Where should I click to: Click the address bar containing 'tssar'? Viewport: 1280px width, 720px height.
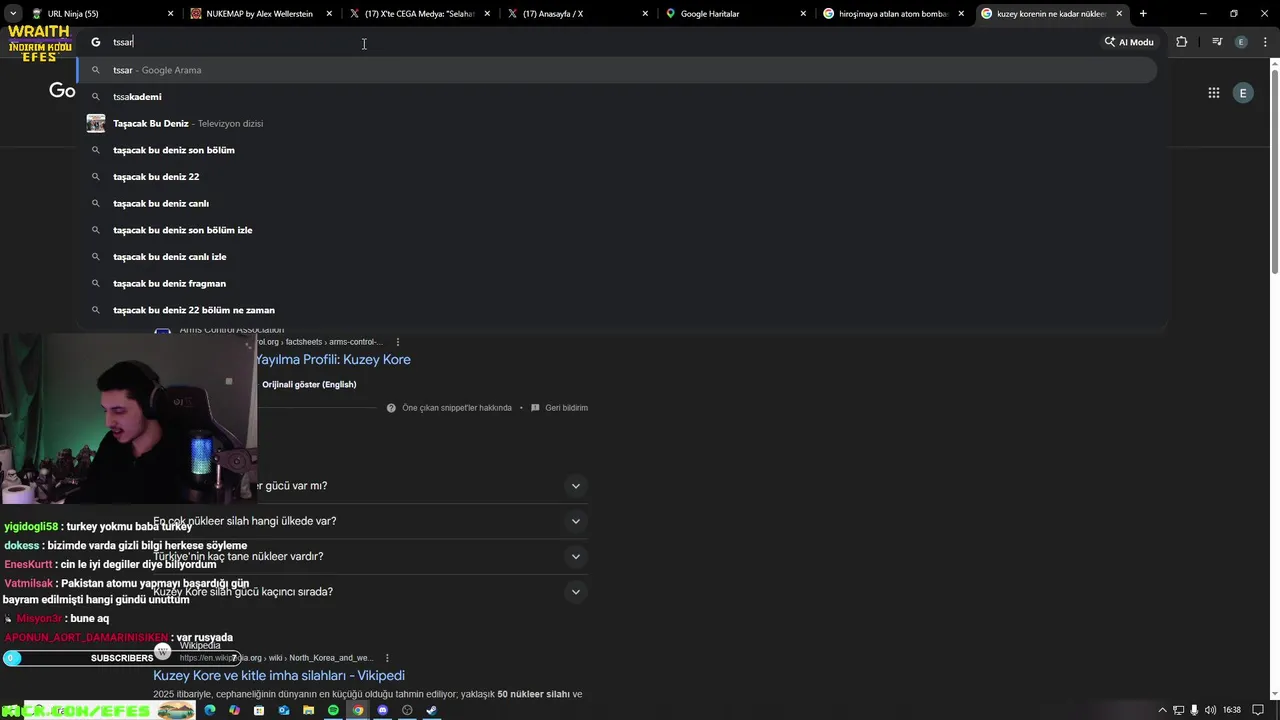[590, 42]
